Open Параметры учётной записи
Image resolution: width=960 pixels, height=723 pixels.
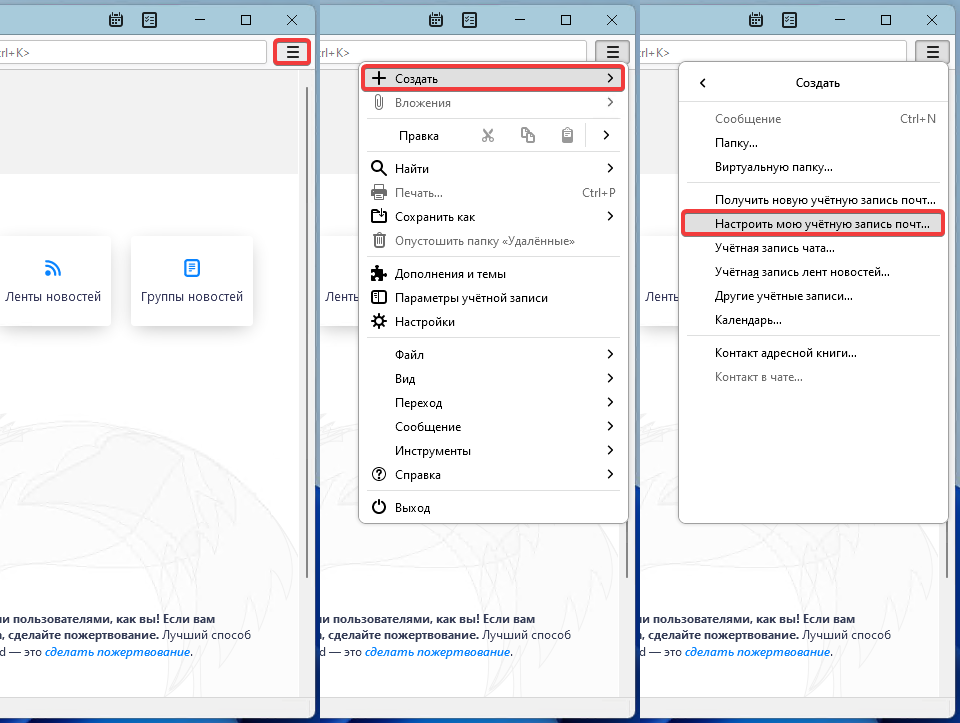(x=470, y=297)
